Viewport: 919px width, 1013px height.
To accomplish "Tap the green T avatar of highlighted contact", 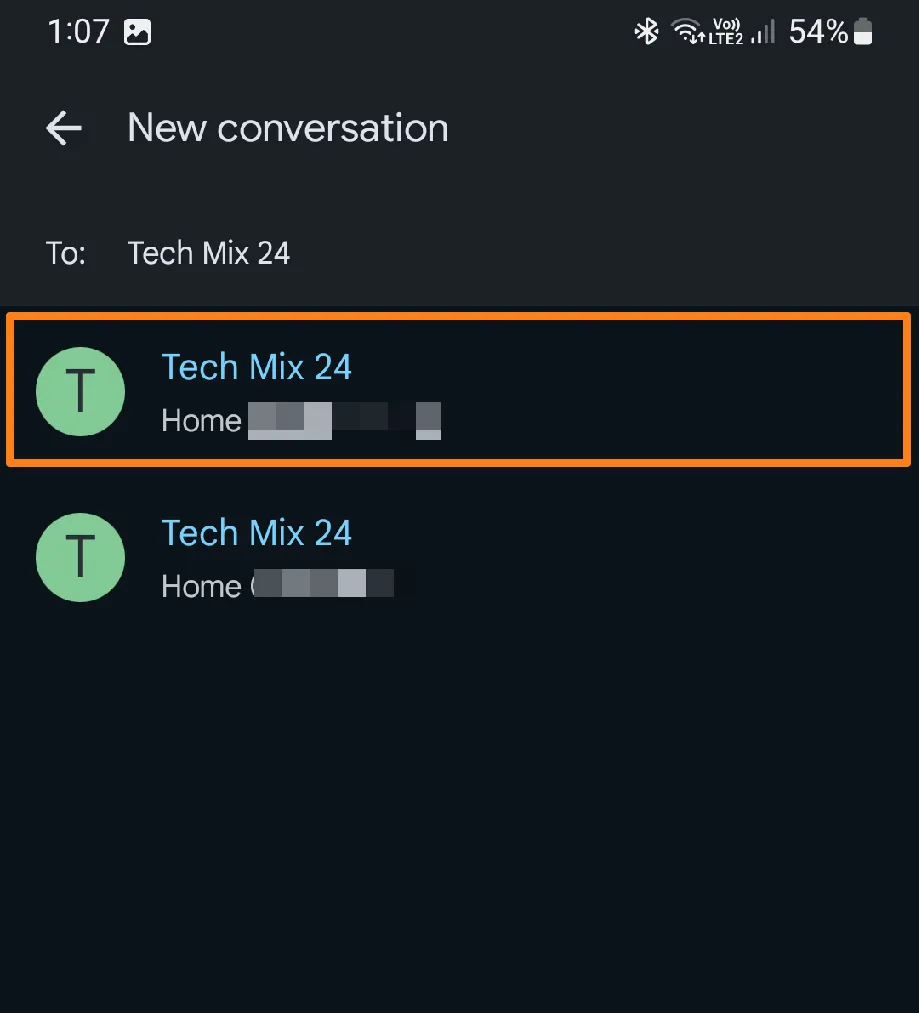I will tap(80, 392).
